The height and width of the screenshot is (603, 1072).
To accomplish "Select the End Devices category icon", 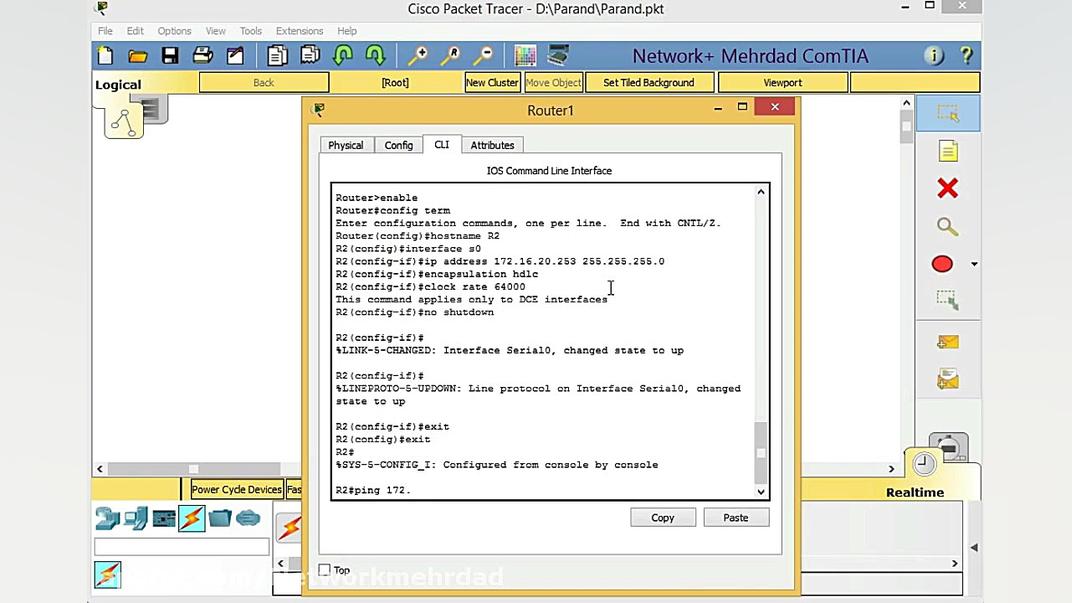I will click(136, 518).
